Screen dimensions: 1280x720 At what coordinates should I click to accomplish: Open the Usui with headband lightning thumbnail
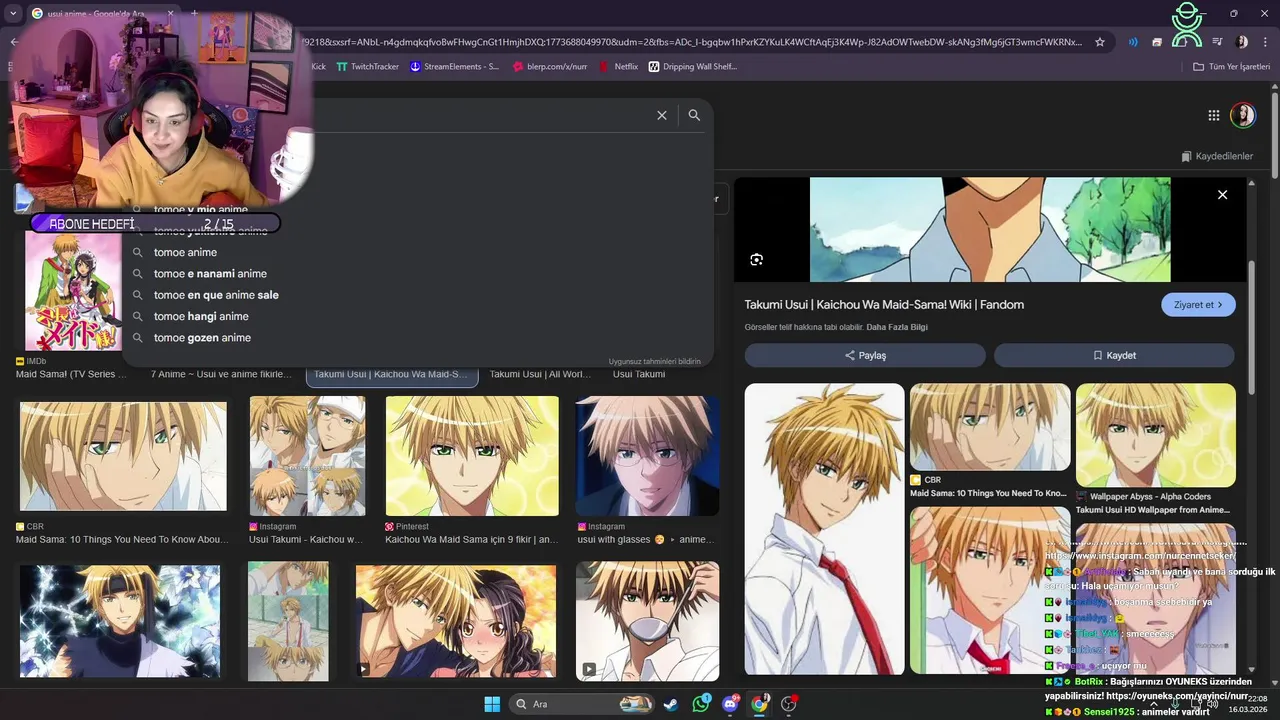click(120, 622)
